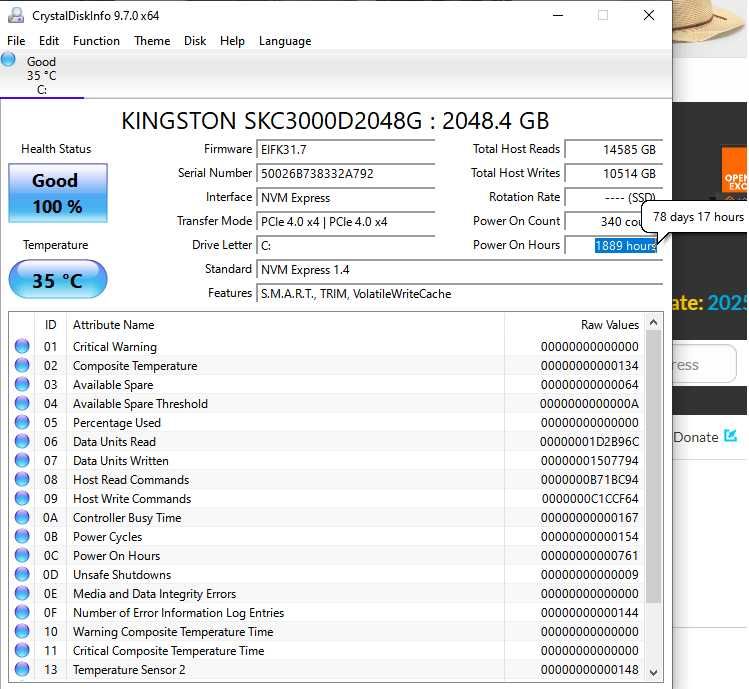Click status orb for Percentage Used row
The height and width of the screenshot is (689, 749).
(22, 422)
